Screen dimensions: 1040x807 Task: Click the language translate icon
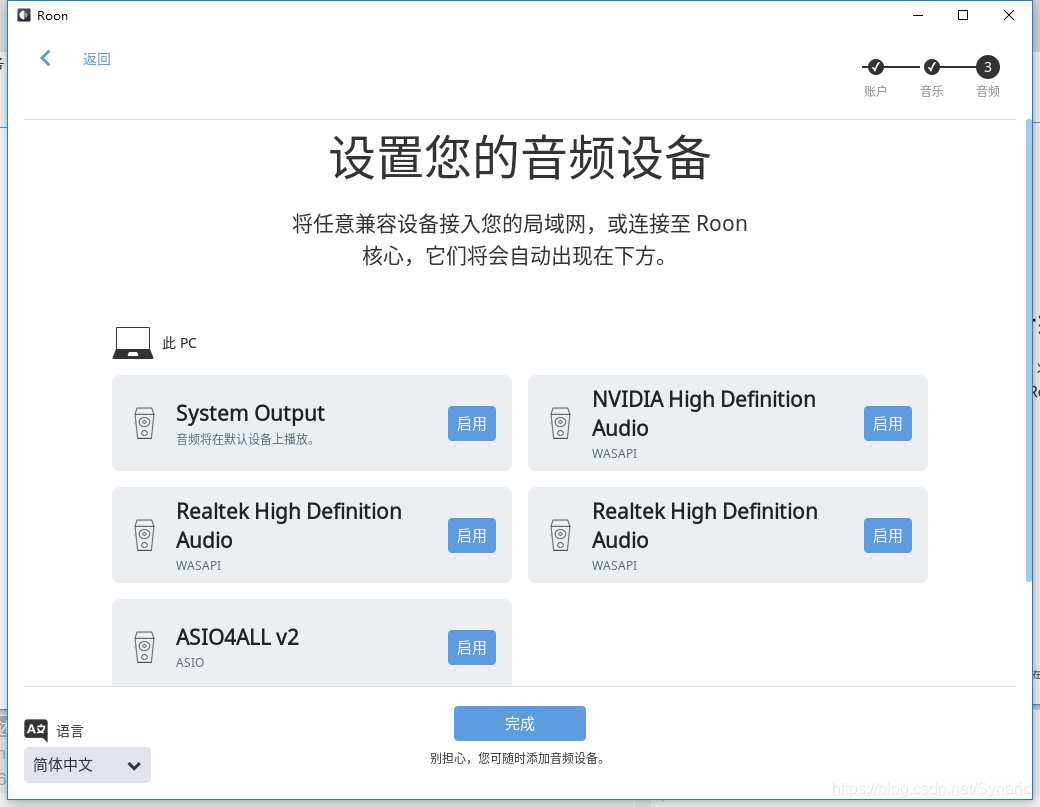click(x=36, y=730)
